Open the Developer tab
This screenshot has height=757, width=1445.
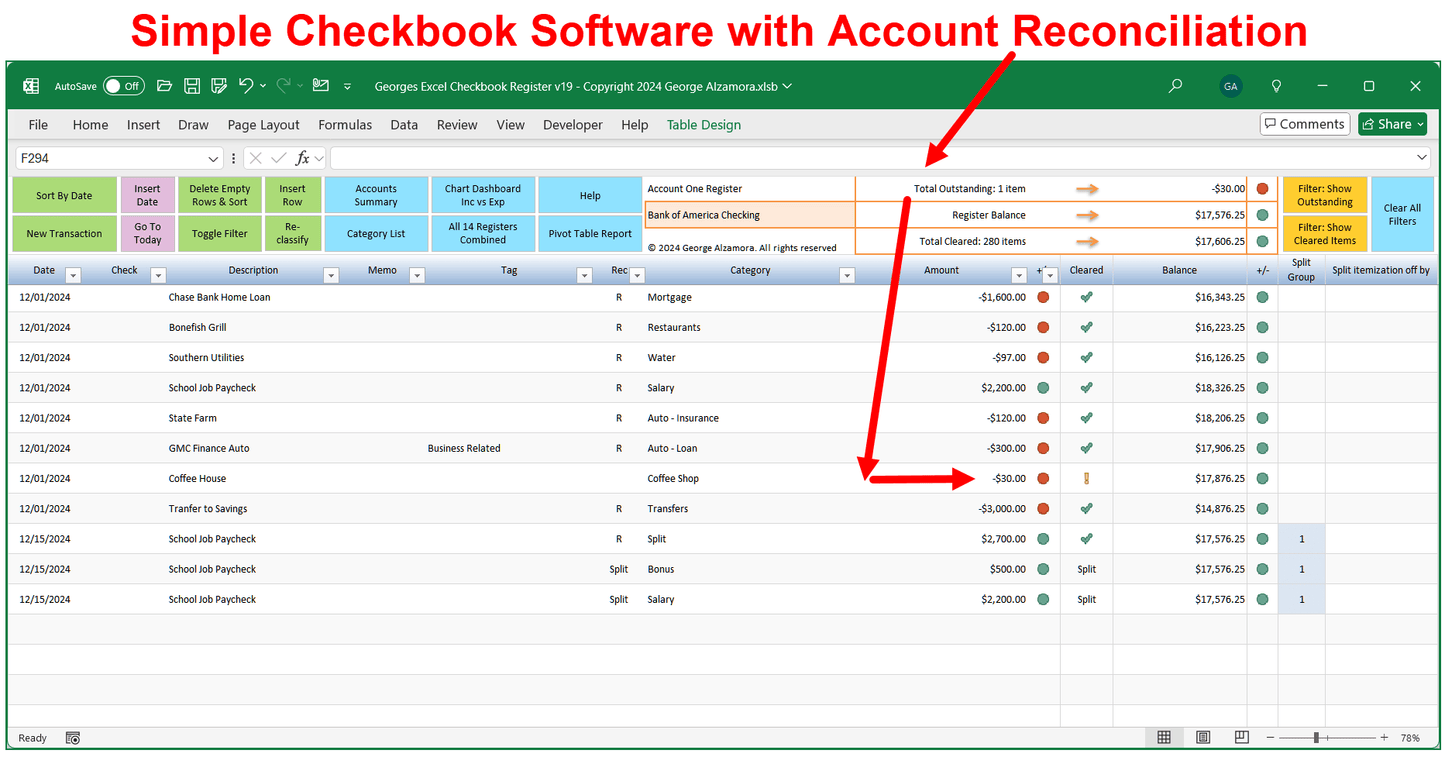573,125
